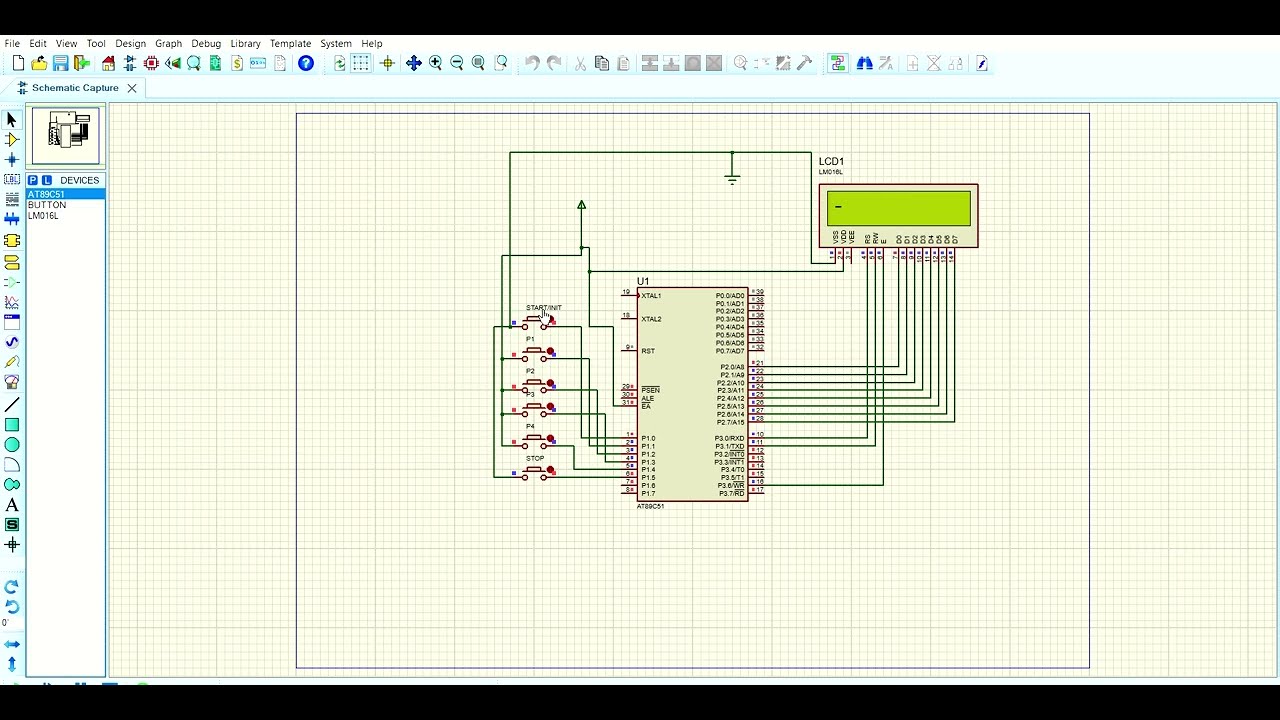The height and width of the screenshot is (720, 1280).
Task: Toggle wire autorouter icon
Action: (838, 63)
